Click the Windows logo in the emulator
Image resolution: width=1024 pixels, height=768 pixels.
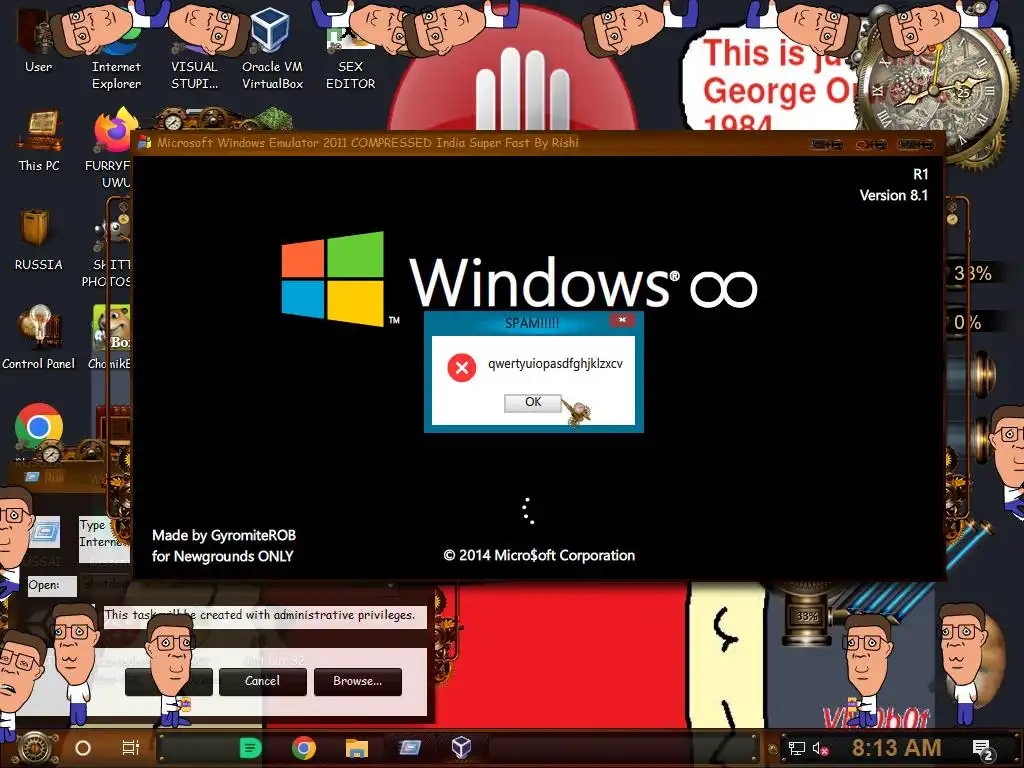[332, 278]
